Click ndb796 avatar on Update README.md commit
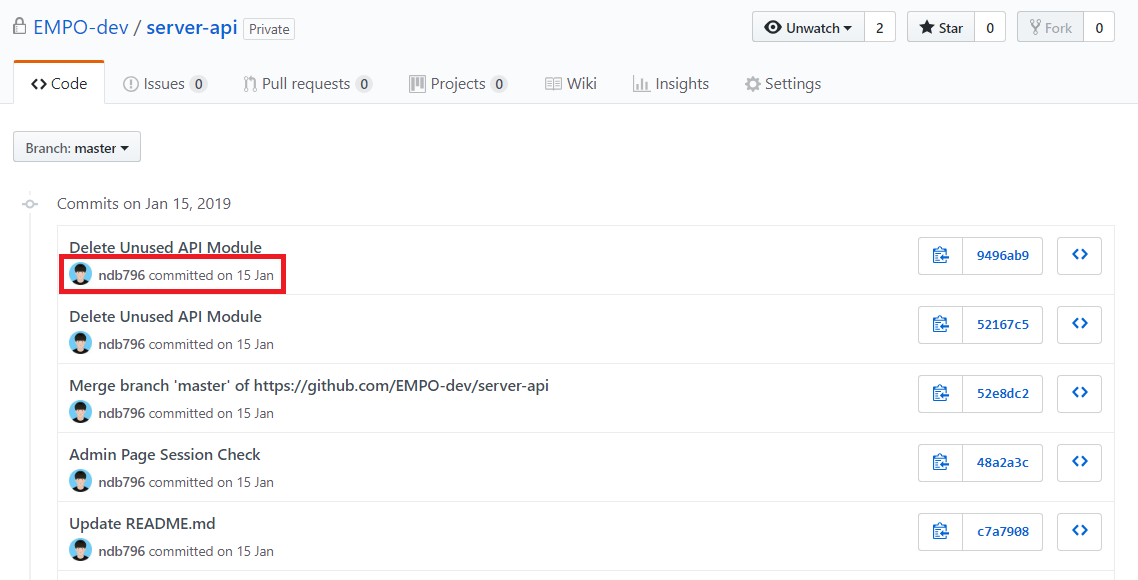Screen dimensions: 1138x580 [x=81, y=550]
